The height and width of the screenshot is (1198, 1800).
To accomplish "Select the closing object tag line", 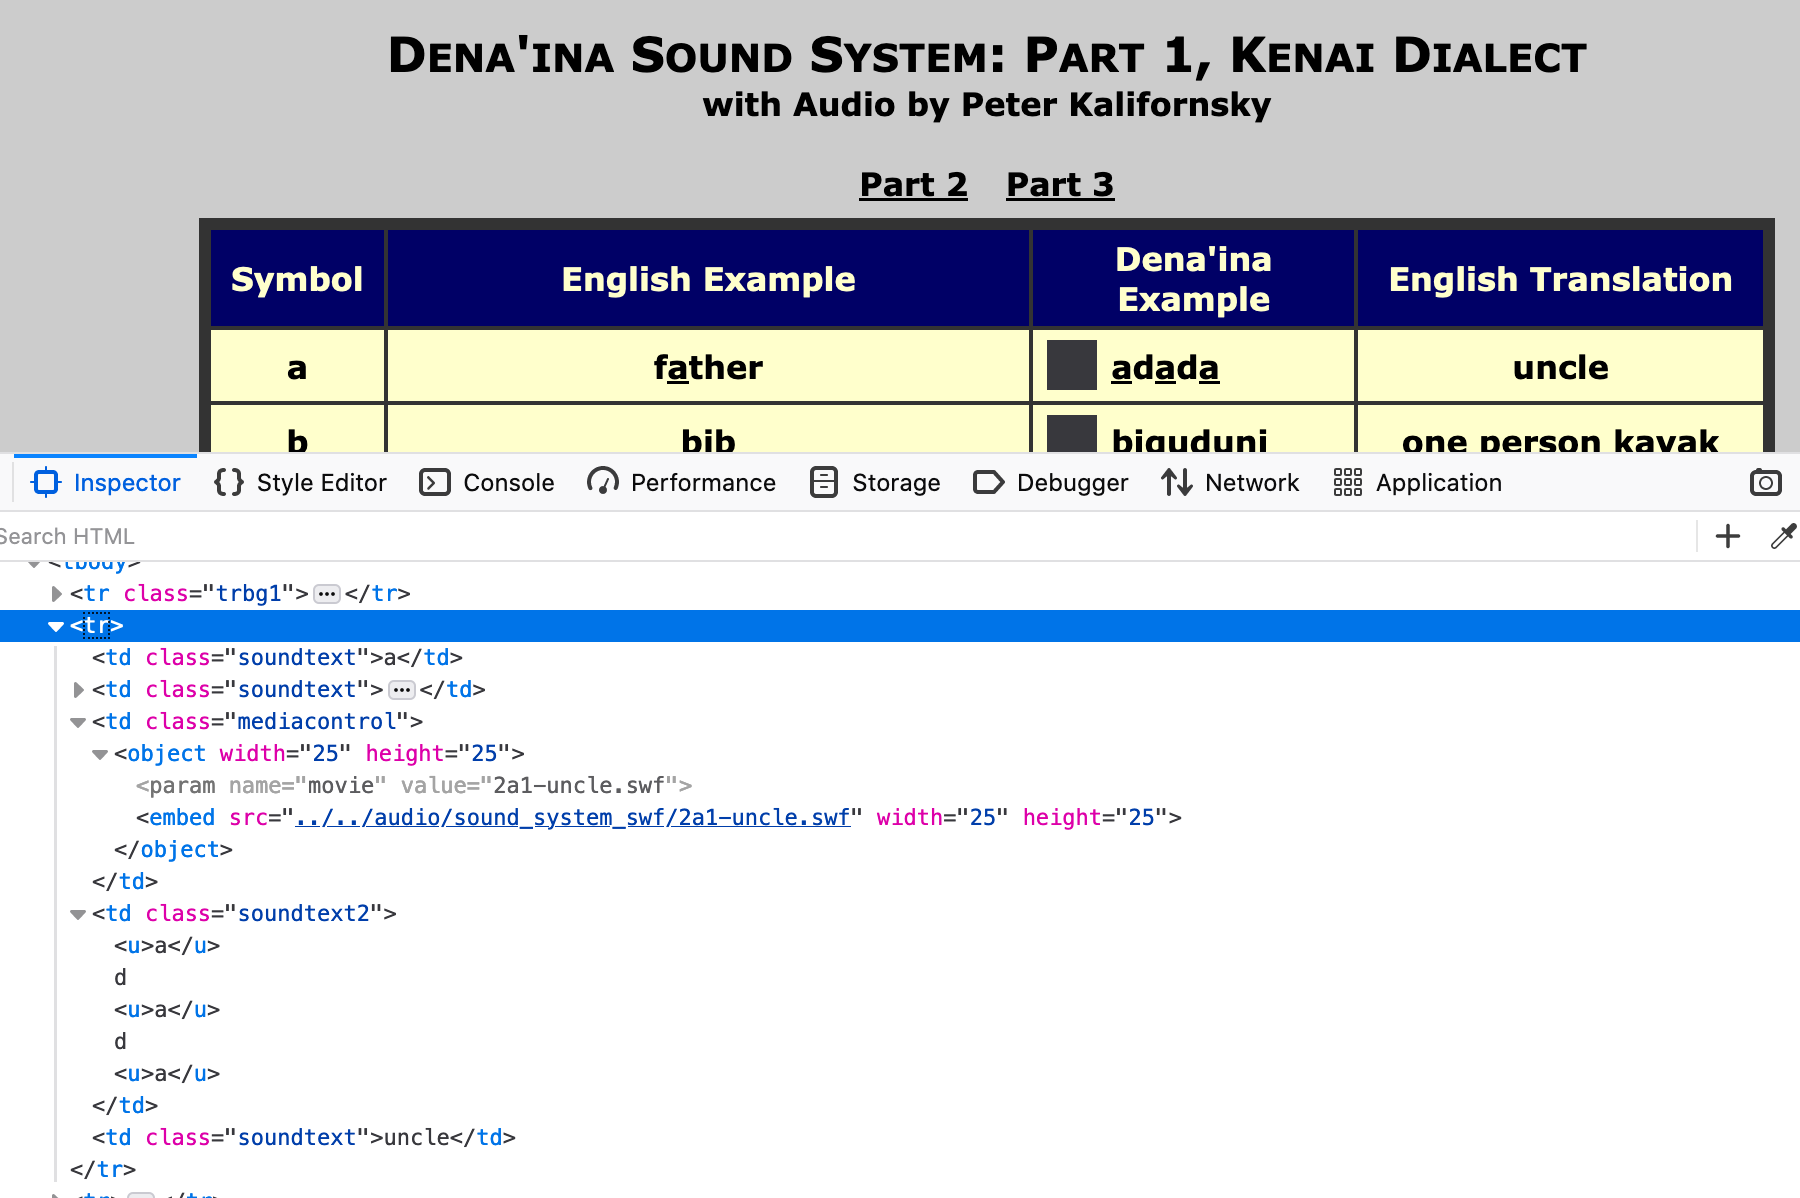I will point(173,850).
